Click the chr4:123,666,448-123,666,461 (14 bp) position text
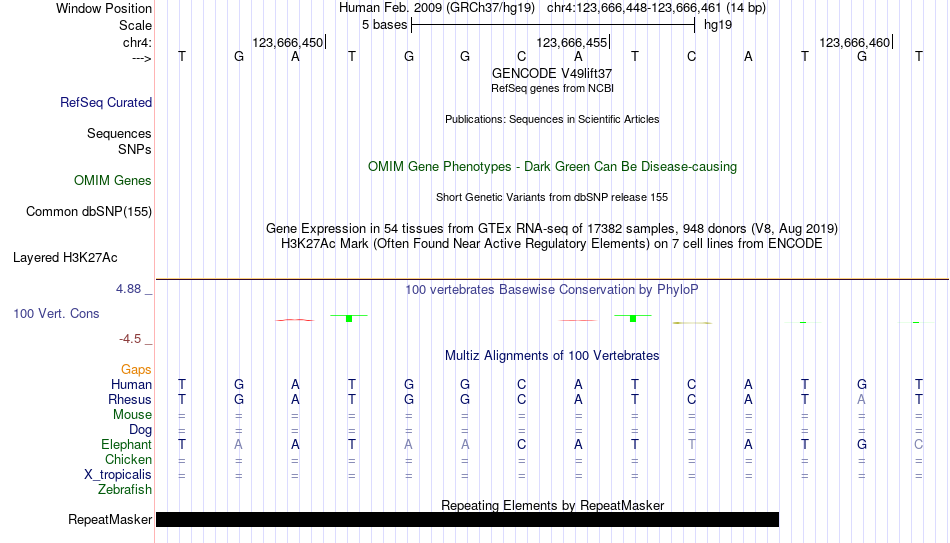The width and height of the screenshot is (950, 543). click(656, 8)
